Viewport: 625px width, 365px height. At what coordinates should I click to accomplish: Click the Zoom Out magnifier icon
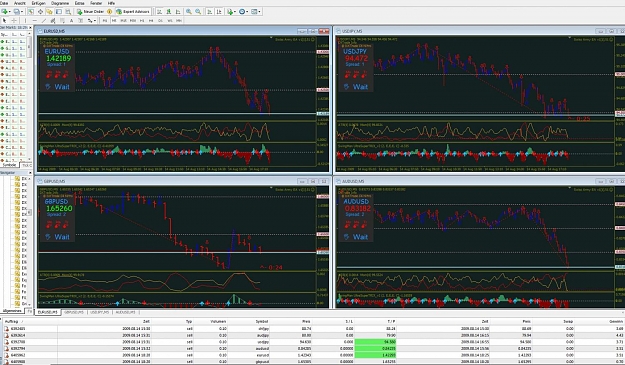[198, 12]
